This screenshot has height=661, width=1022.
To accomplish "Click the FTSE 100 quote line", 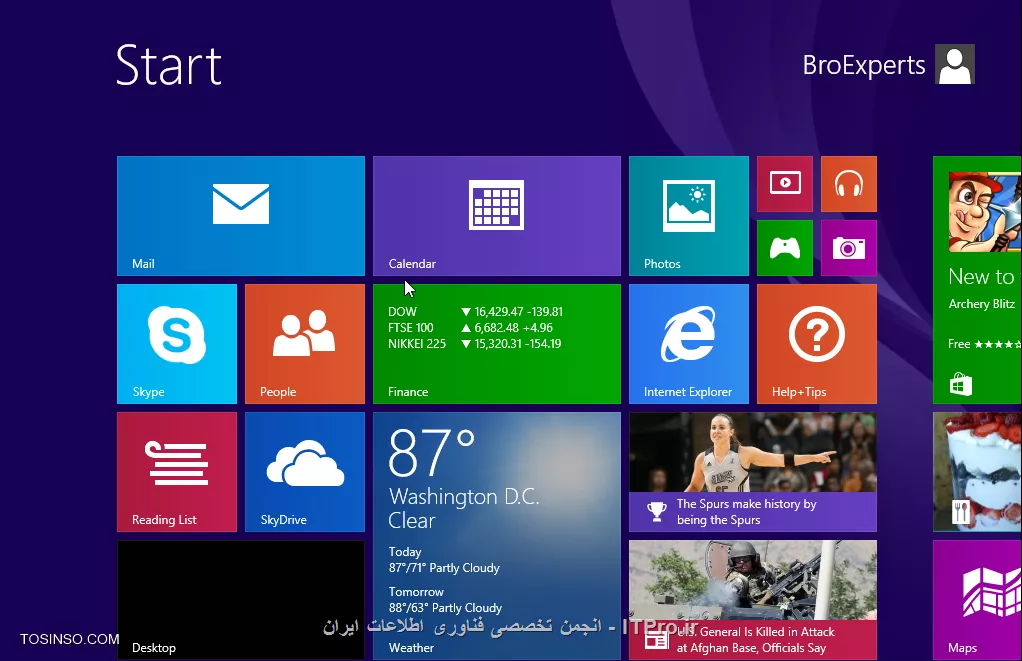I will [x=471, y=328].
